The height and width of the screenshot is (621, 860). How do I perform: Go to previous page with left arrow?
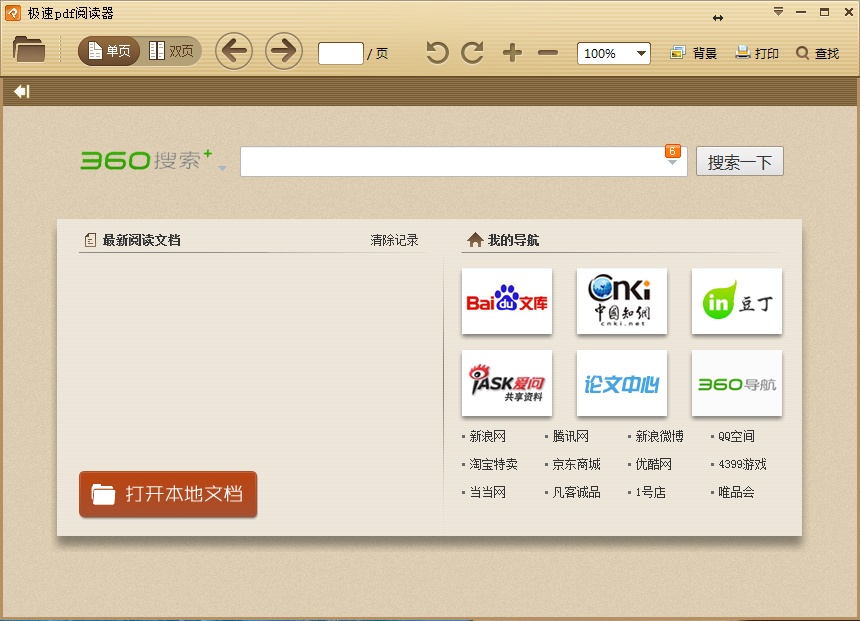pos(234,51)
